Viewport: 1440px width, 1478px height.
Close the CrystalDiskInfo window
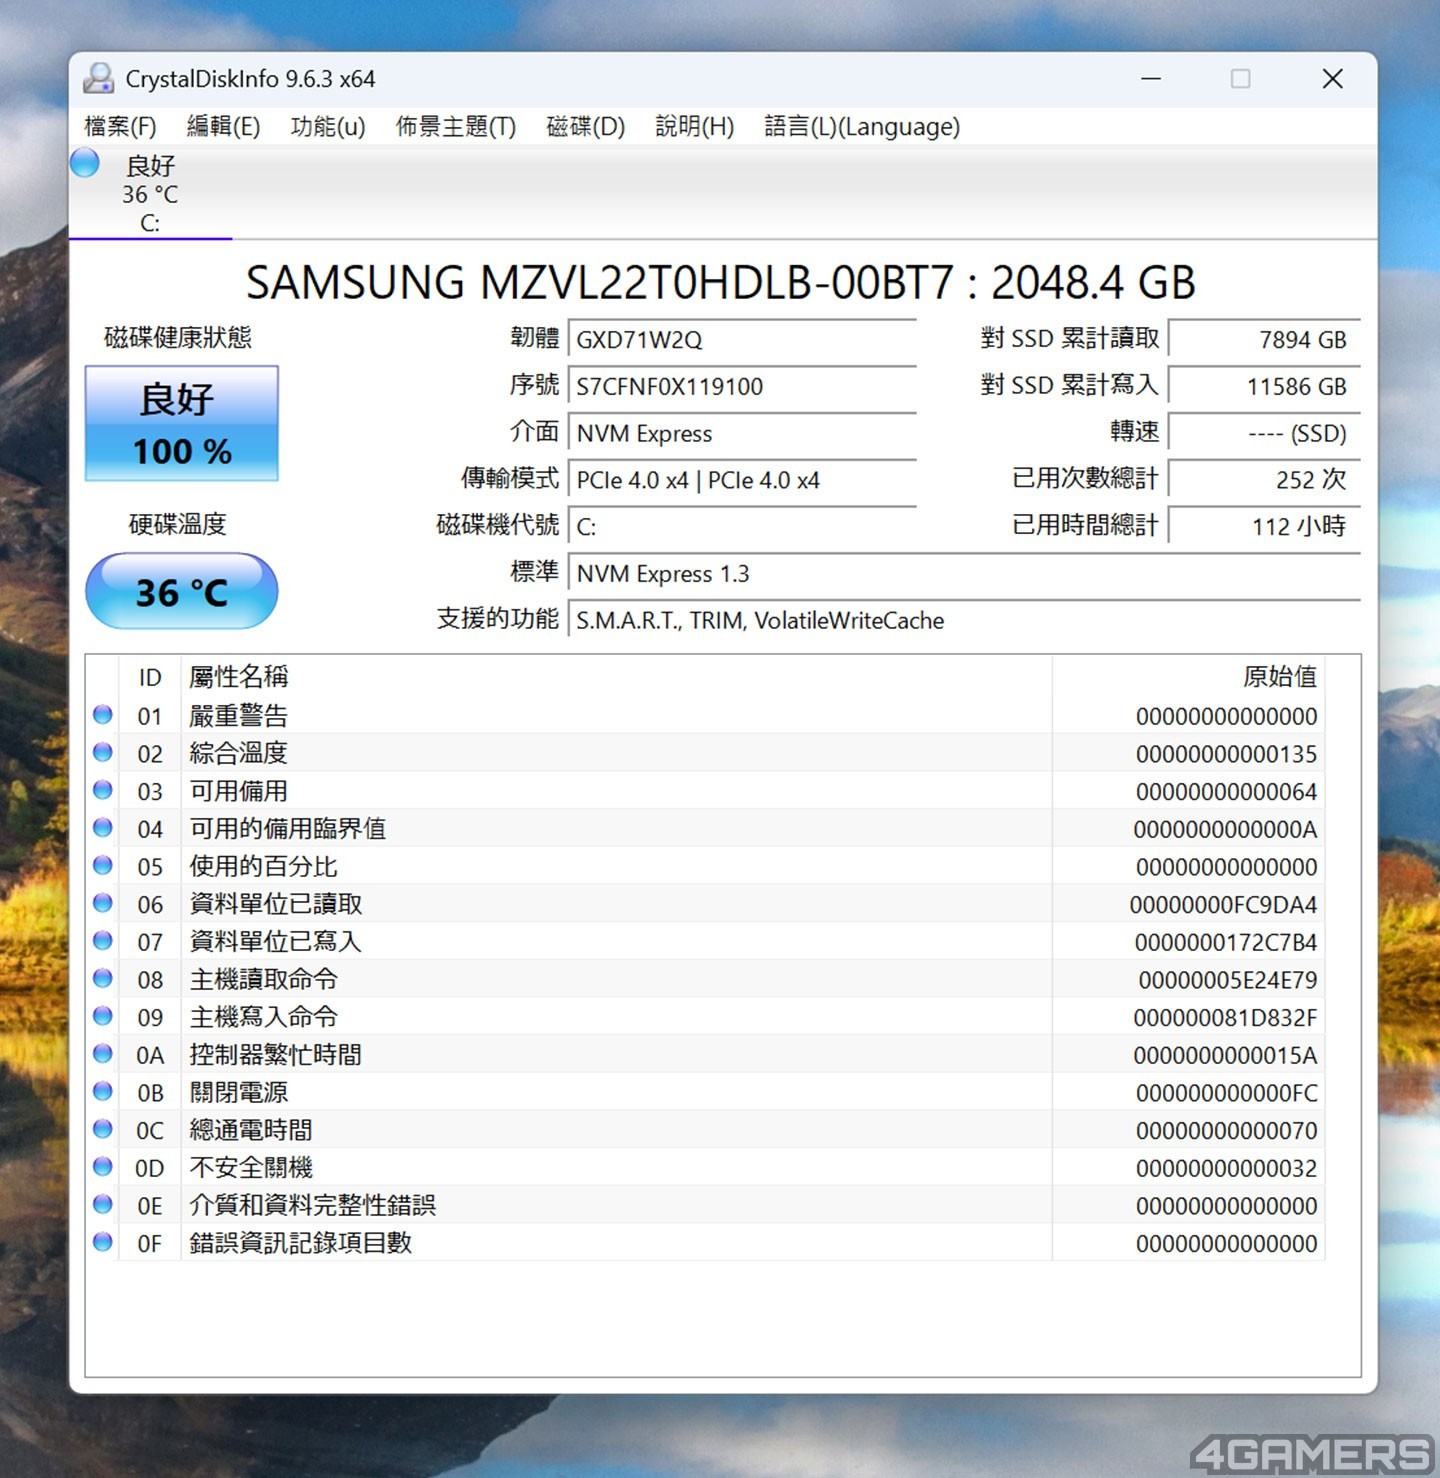[1332, 79]
